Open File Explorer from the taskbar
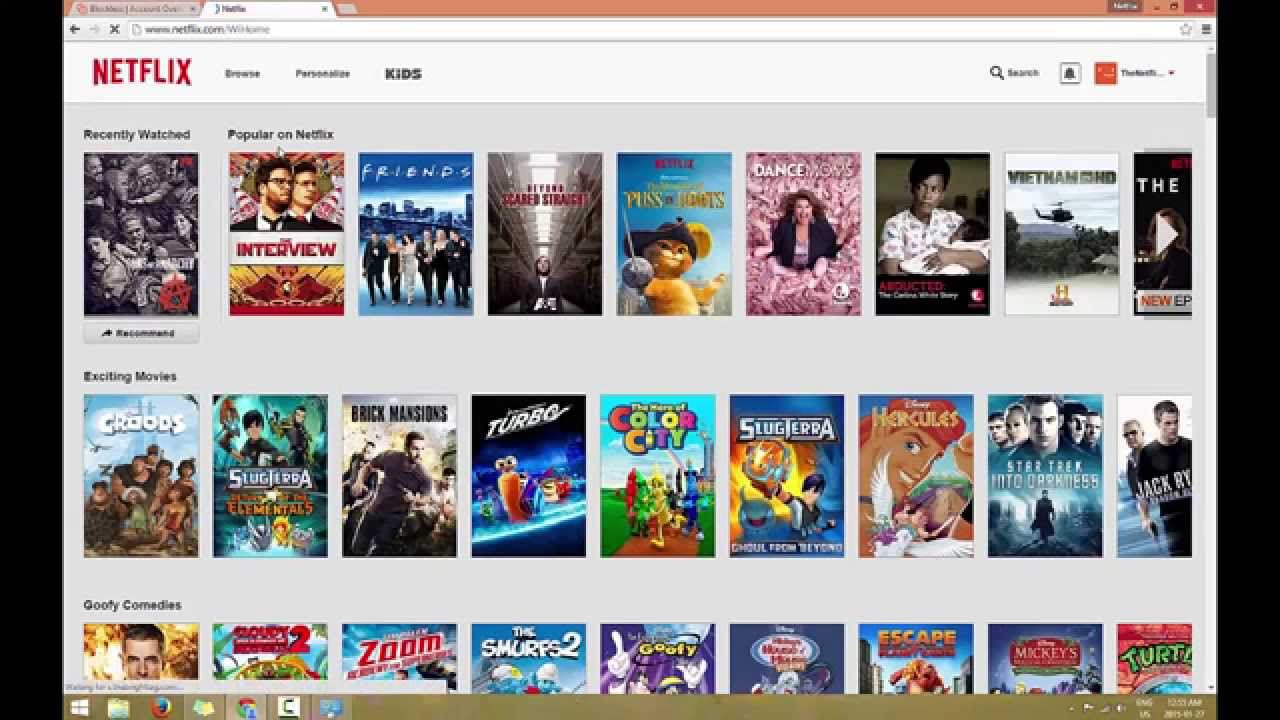 tap(118, 707)
